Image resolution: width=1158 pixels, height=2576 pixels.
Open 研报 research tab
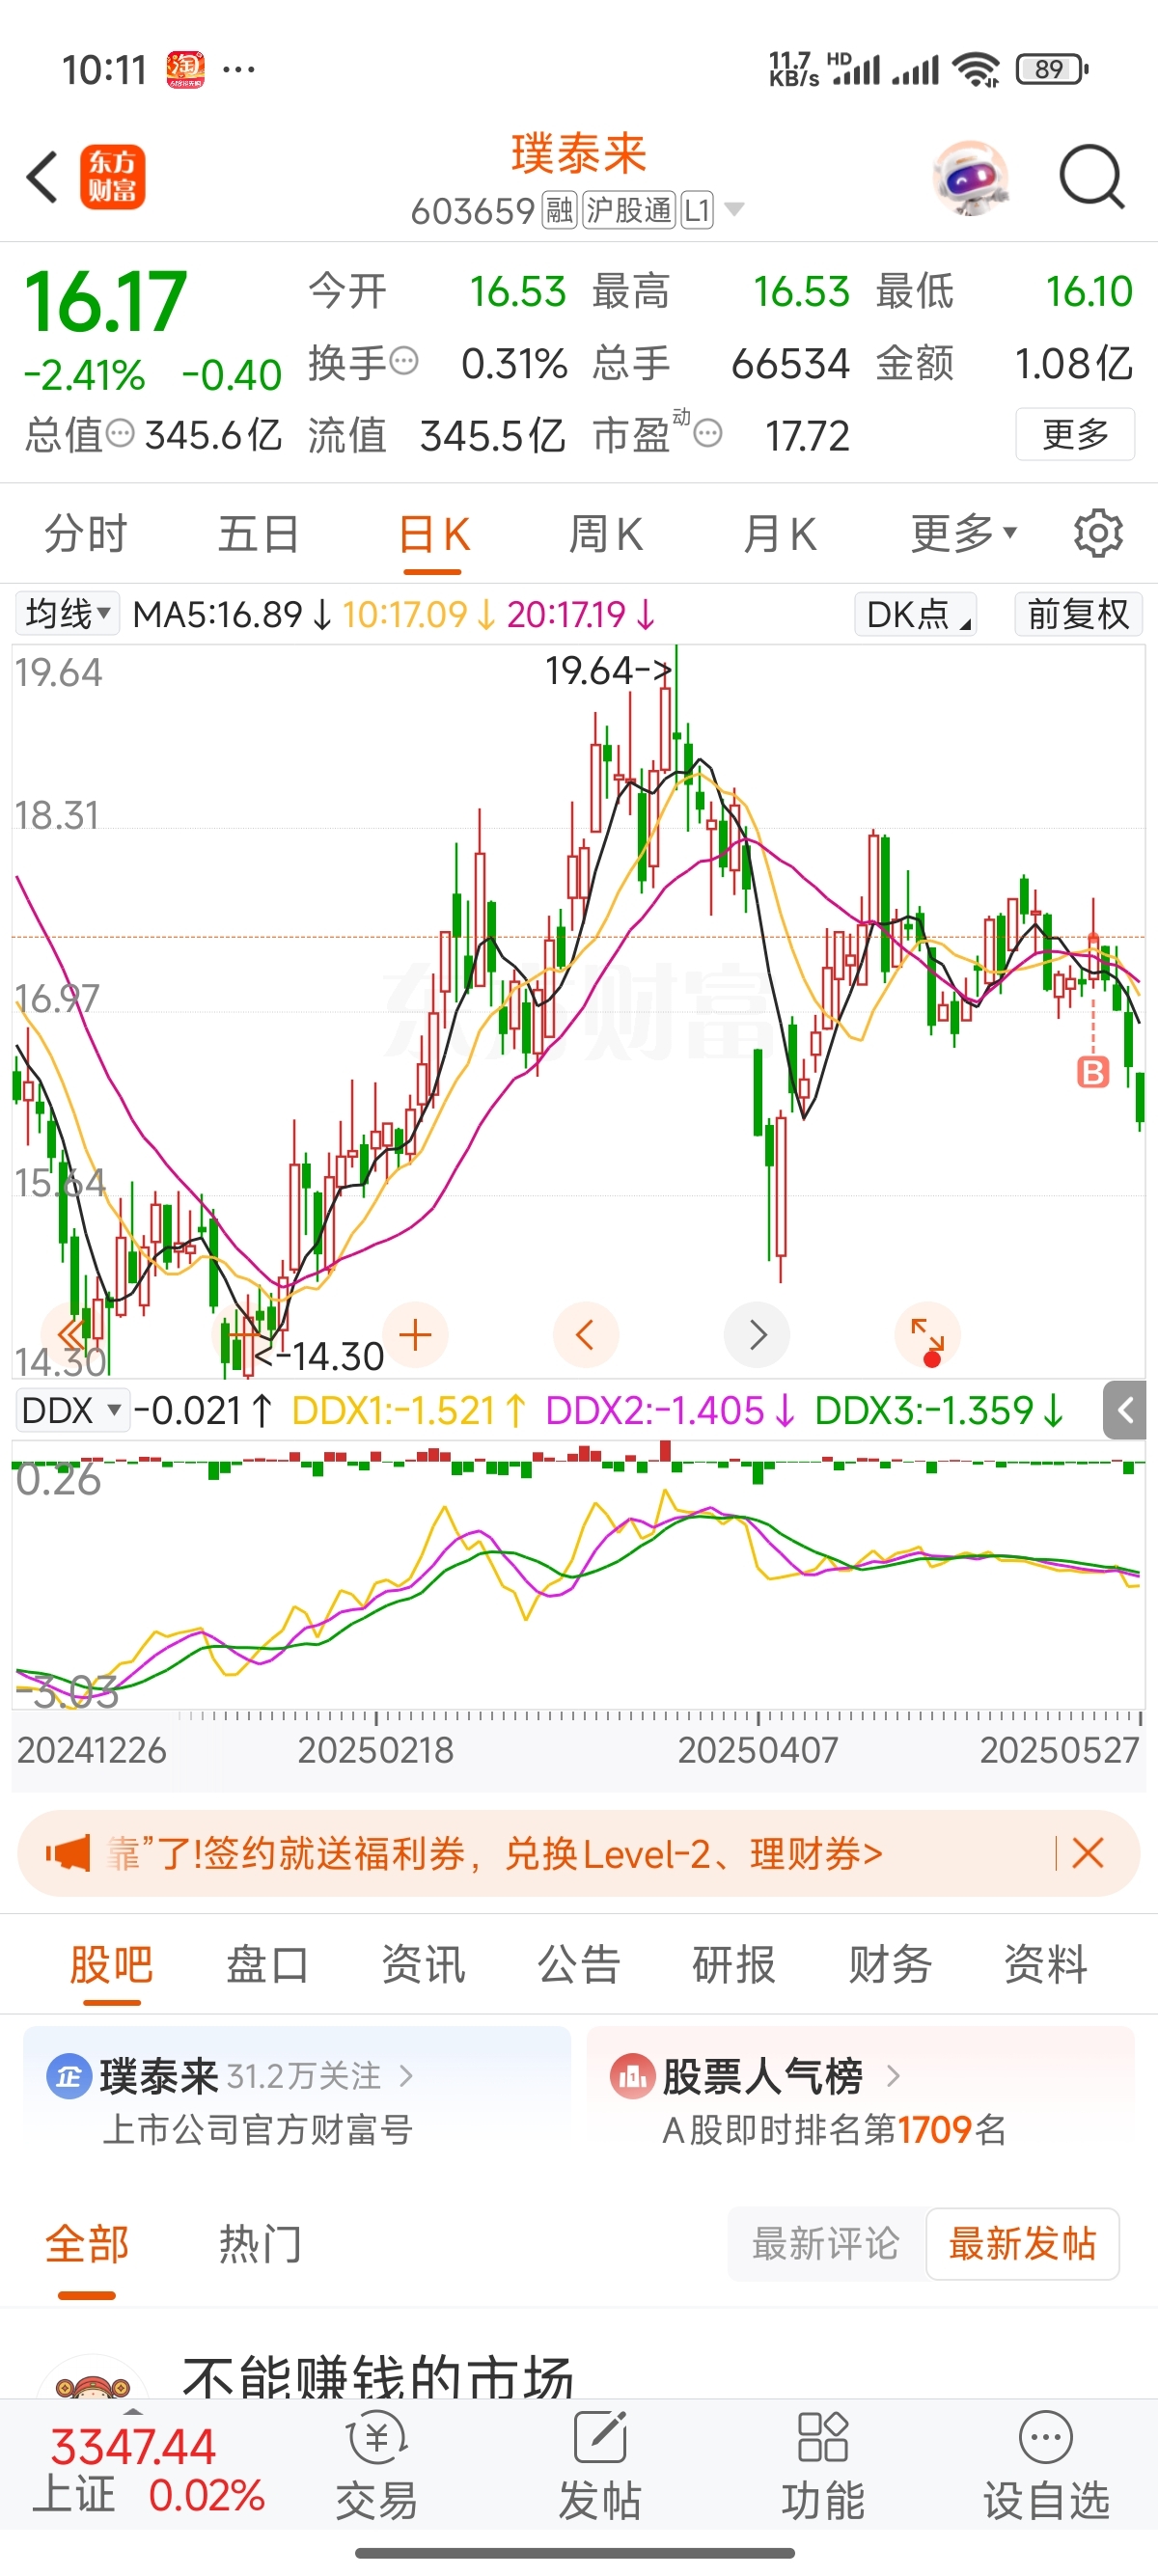click(x=734, y=1965)
